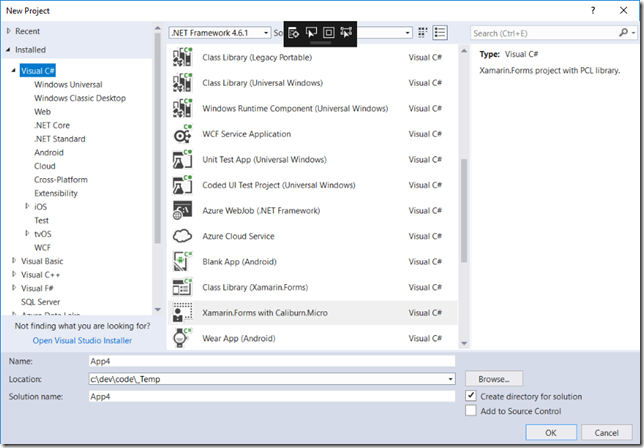The image size is (644, 448).
Task: Select the Wear App (Android) template name
Action: pos(239,338)
